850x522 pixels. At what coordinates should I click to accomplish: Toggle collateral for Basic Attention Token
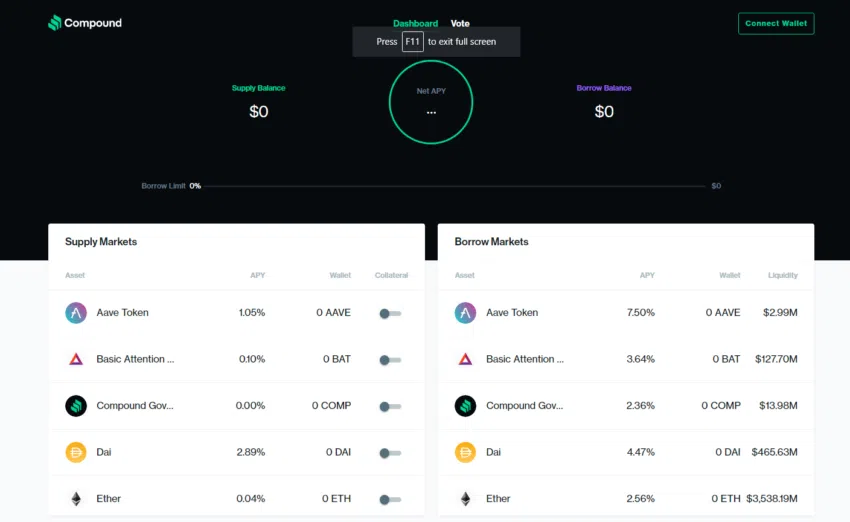tap(390, 360)
